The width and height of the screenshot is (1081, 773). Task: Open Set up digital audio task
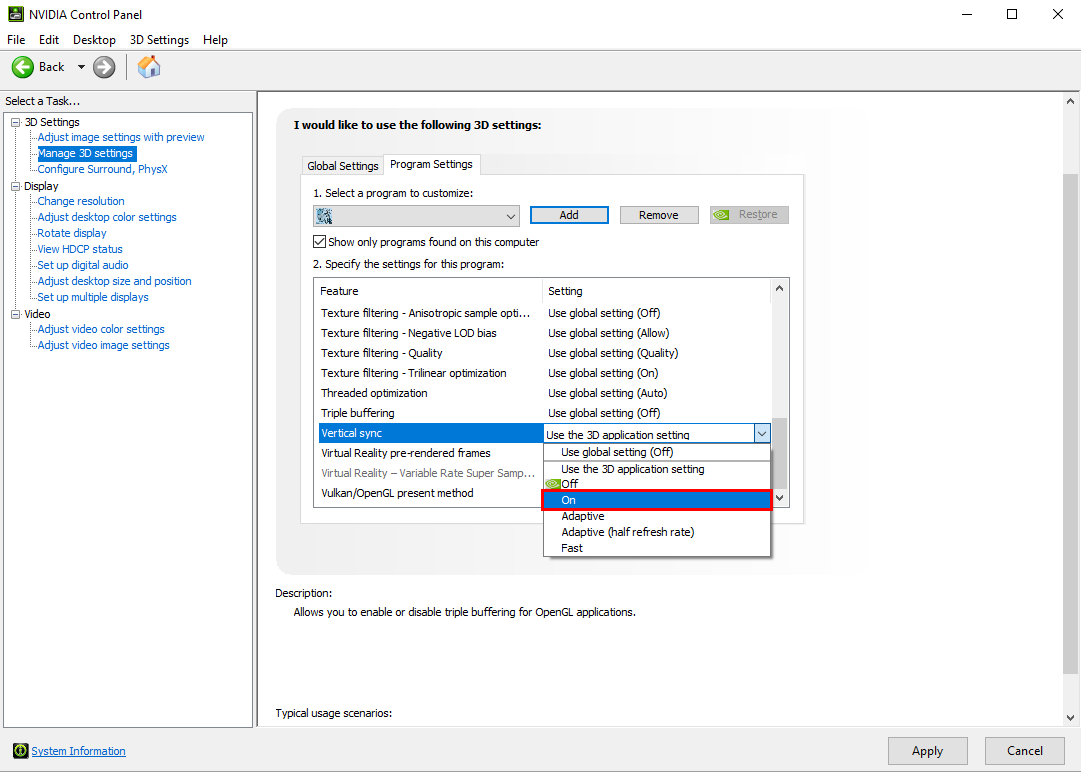(83, 265)
